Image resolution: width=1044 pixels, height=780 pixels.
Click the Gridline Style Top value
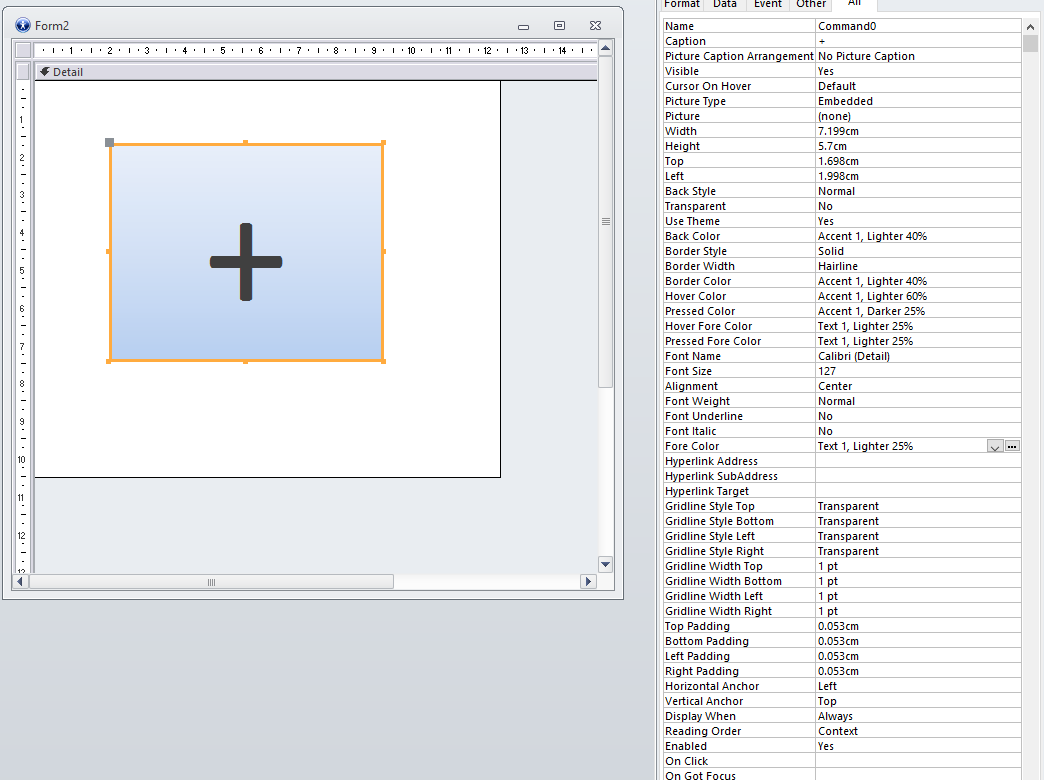pos(918,506)
